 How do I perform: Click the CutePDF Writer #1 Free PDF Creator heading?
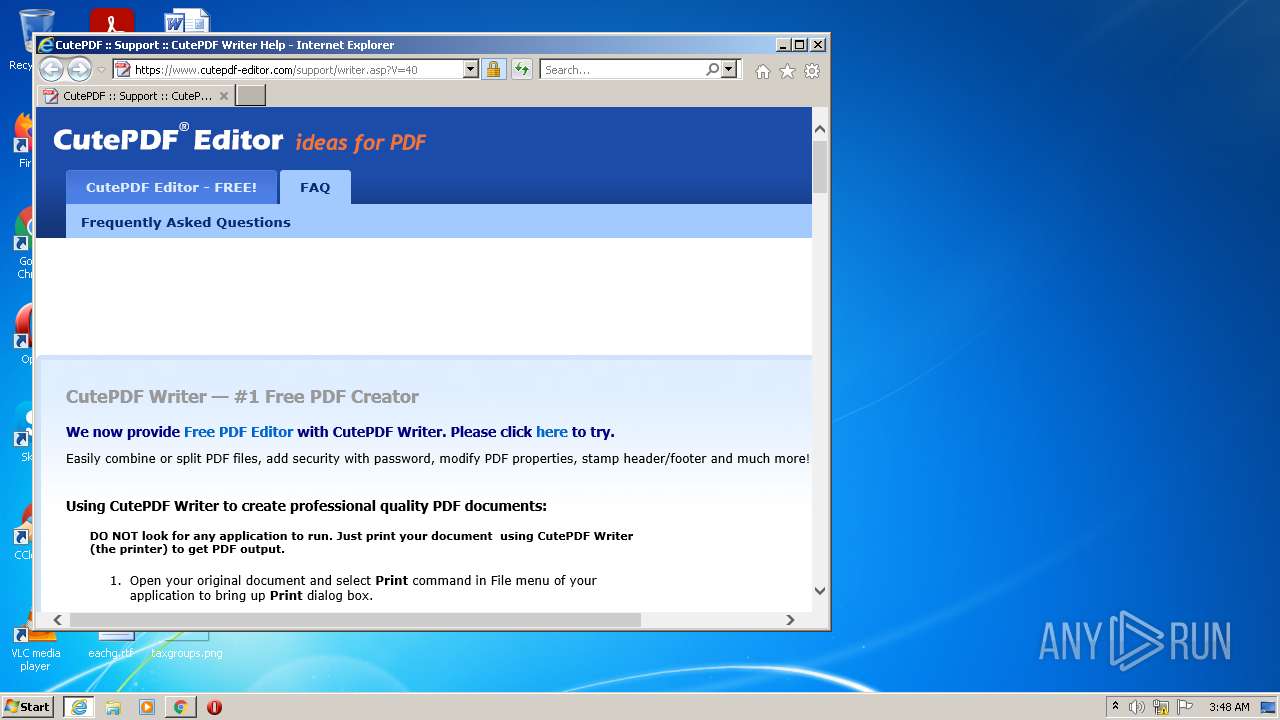point(242,397)
